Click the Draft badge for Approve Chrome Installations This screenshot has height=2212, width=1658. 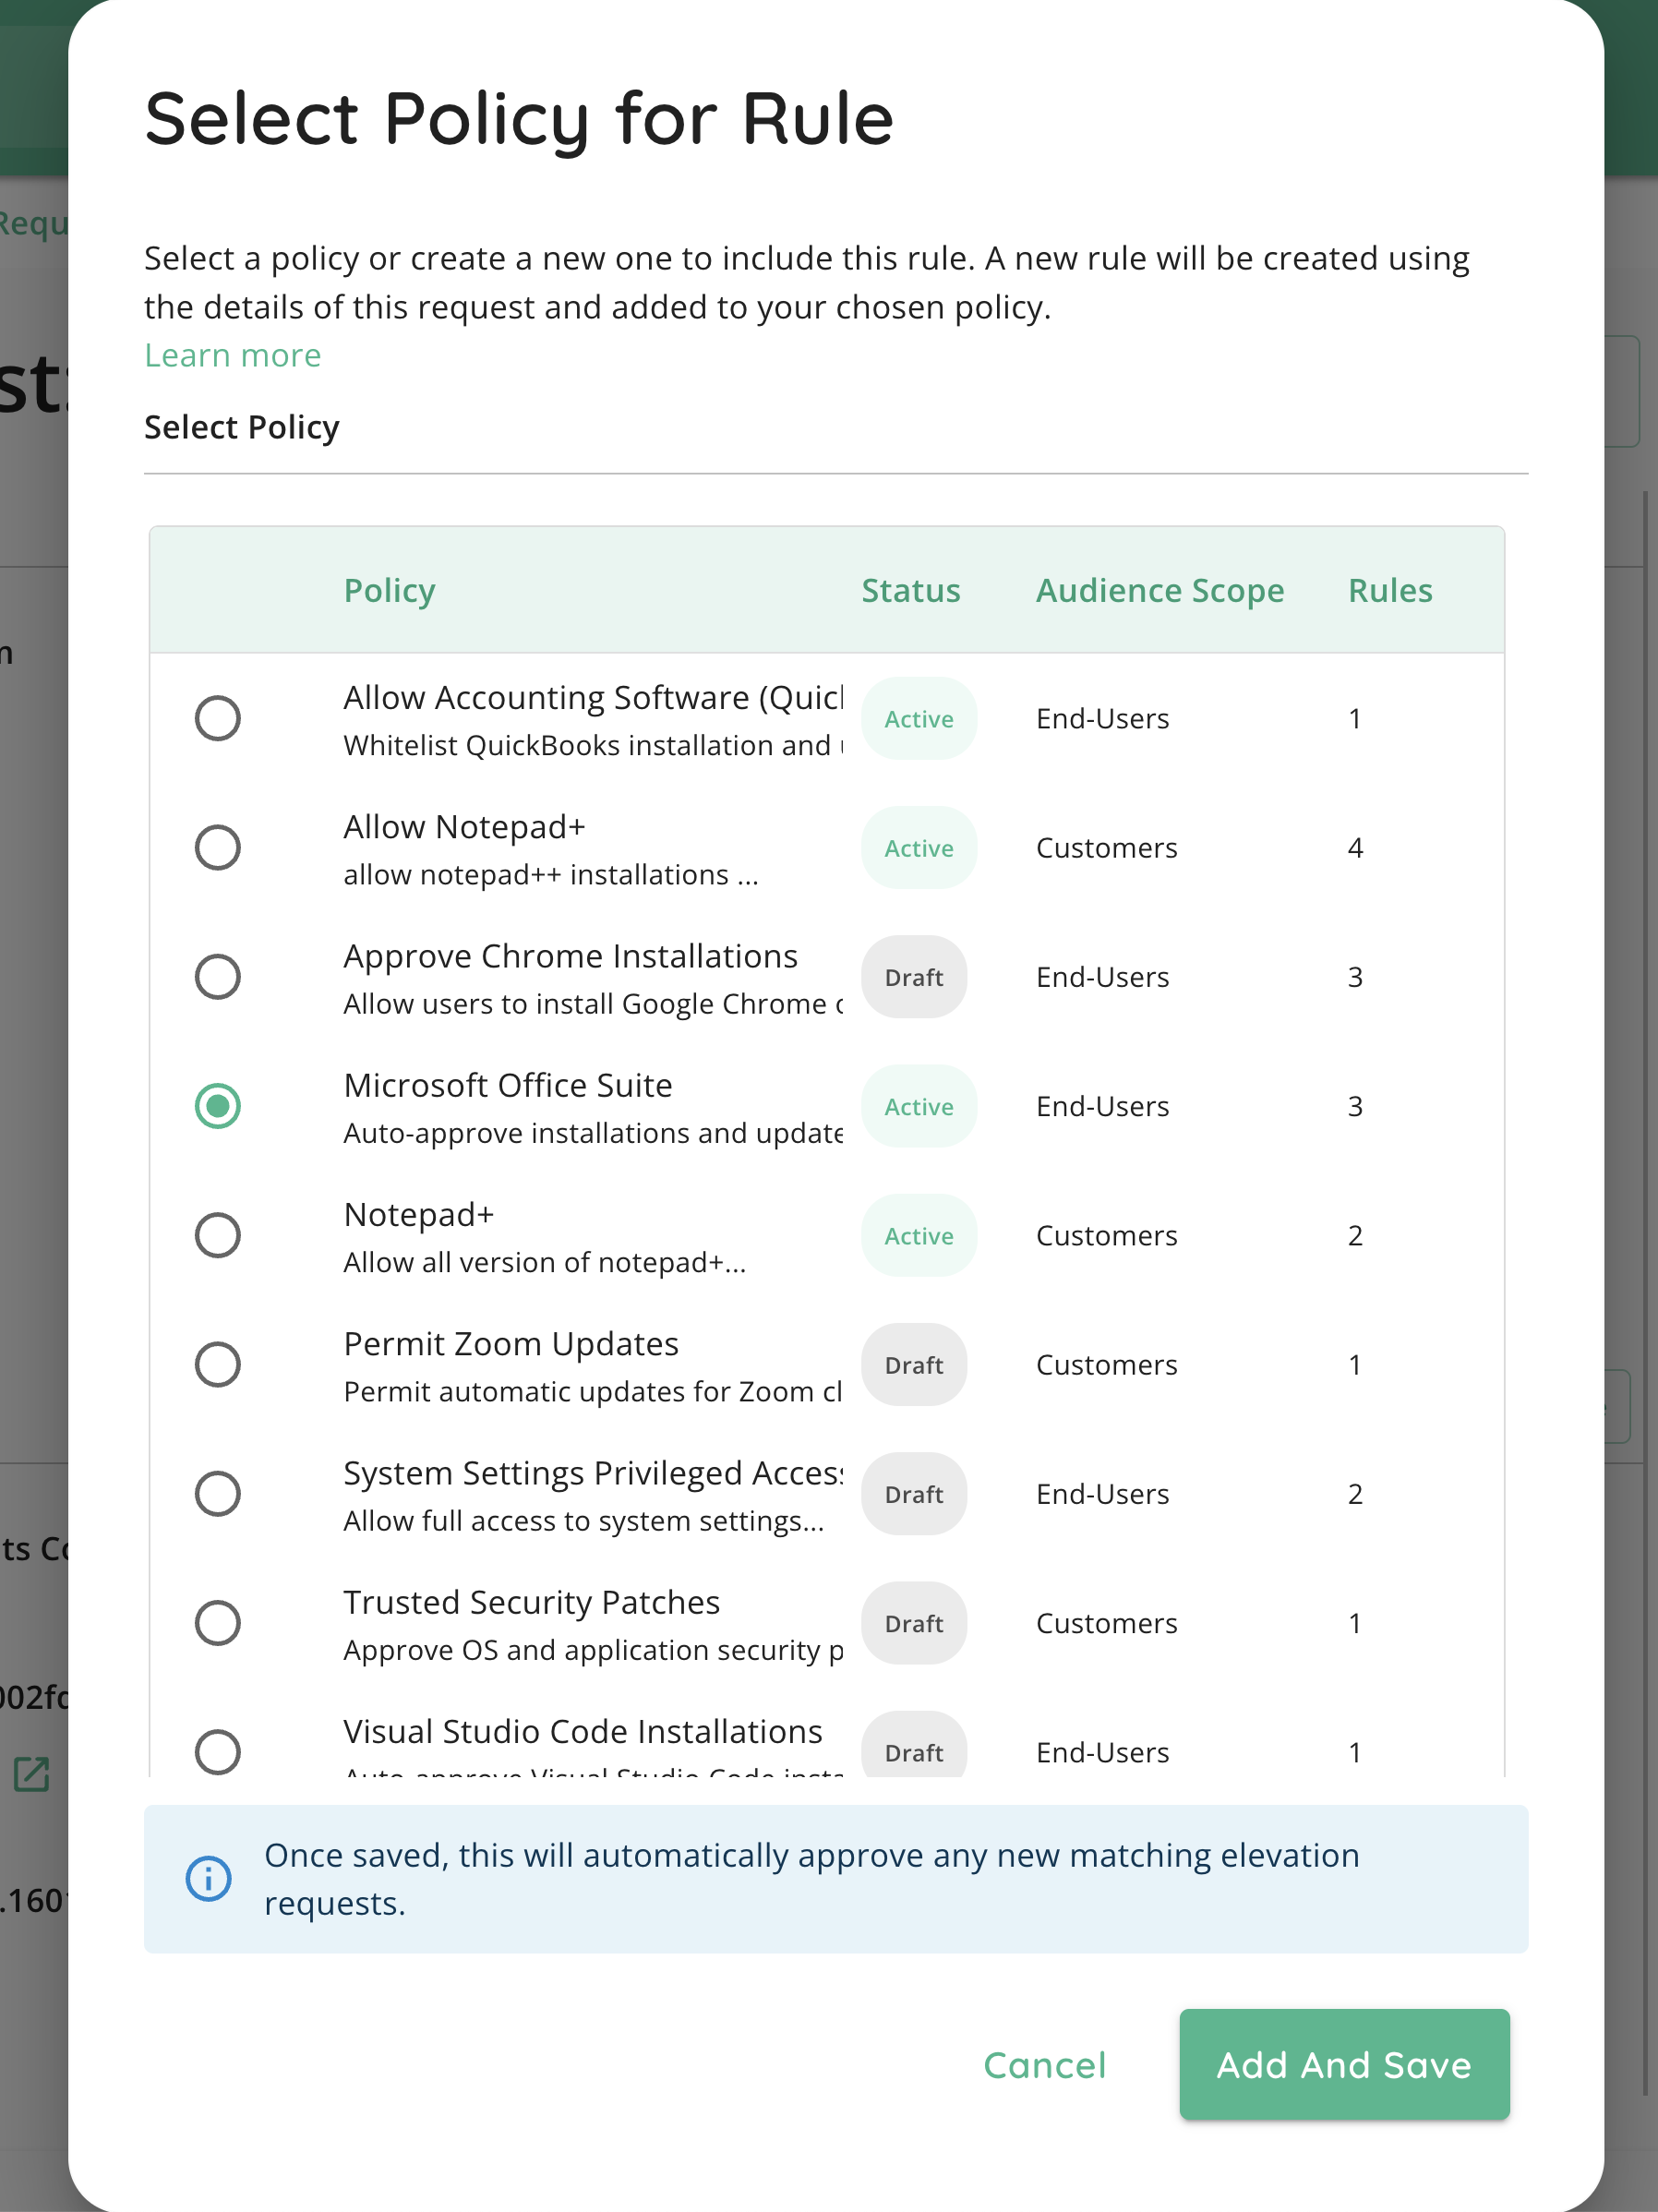tap(914, 977)
